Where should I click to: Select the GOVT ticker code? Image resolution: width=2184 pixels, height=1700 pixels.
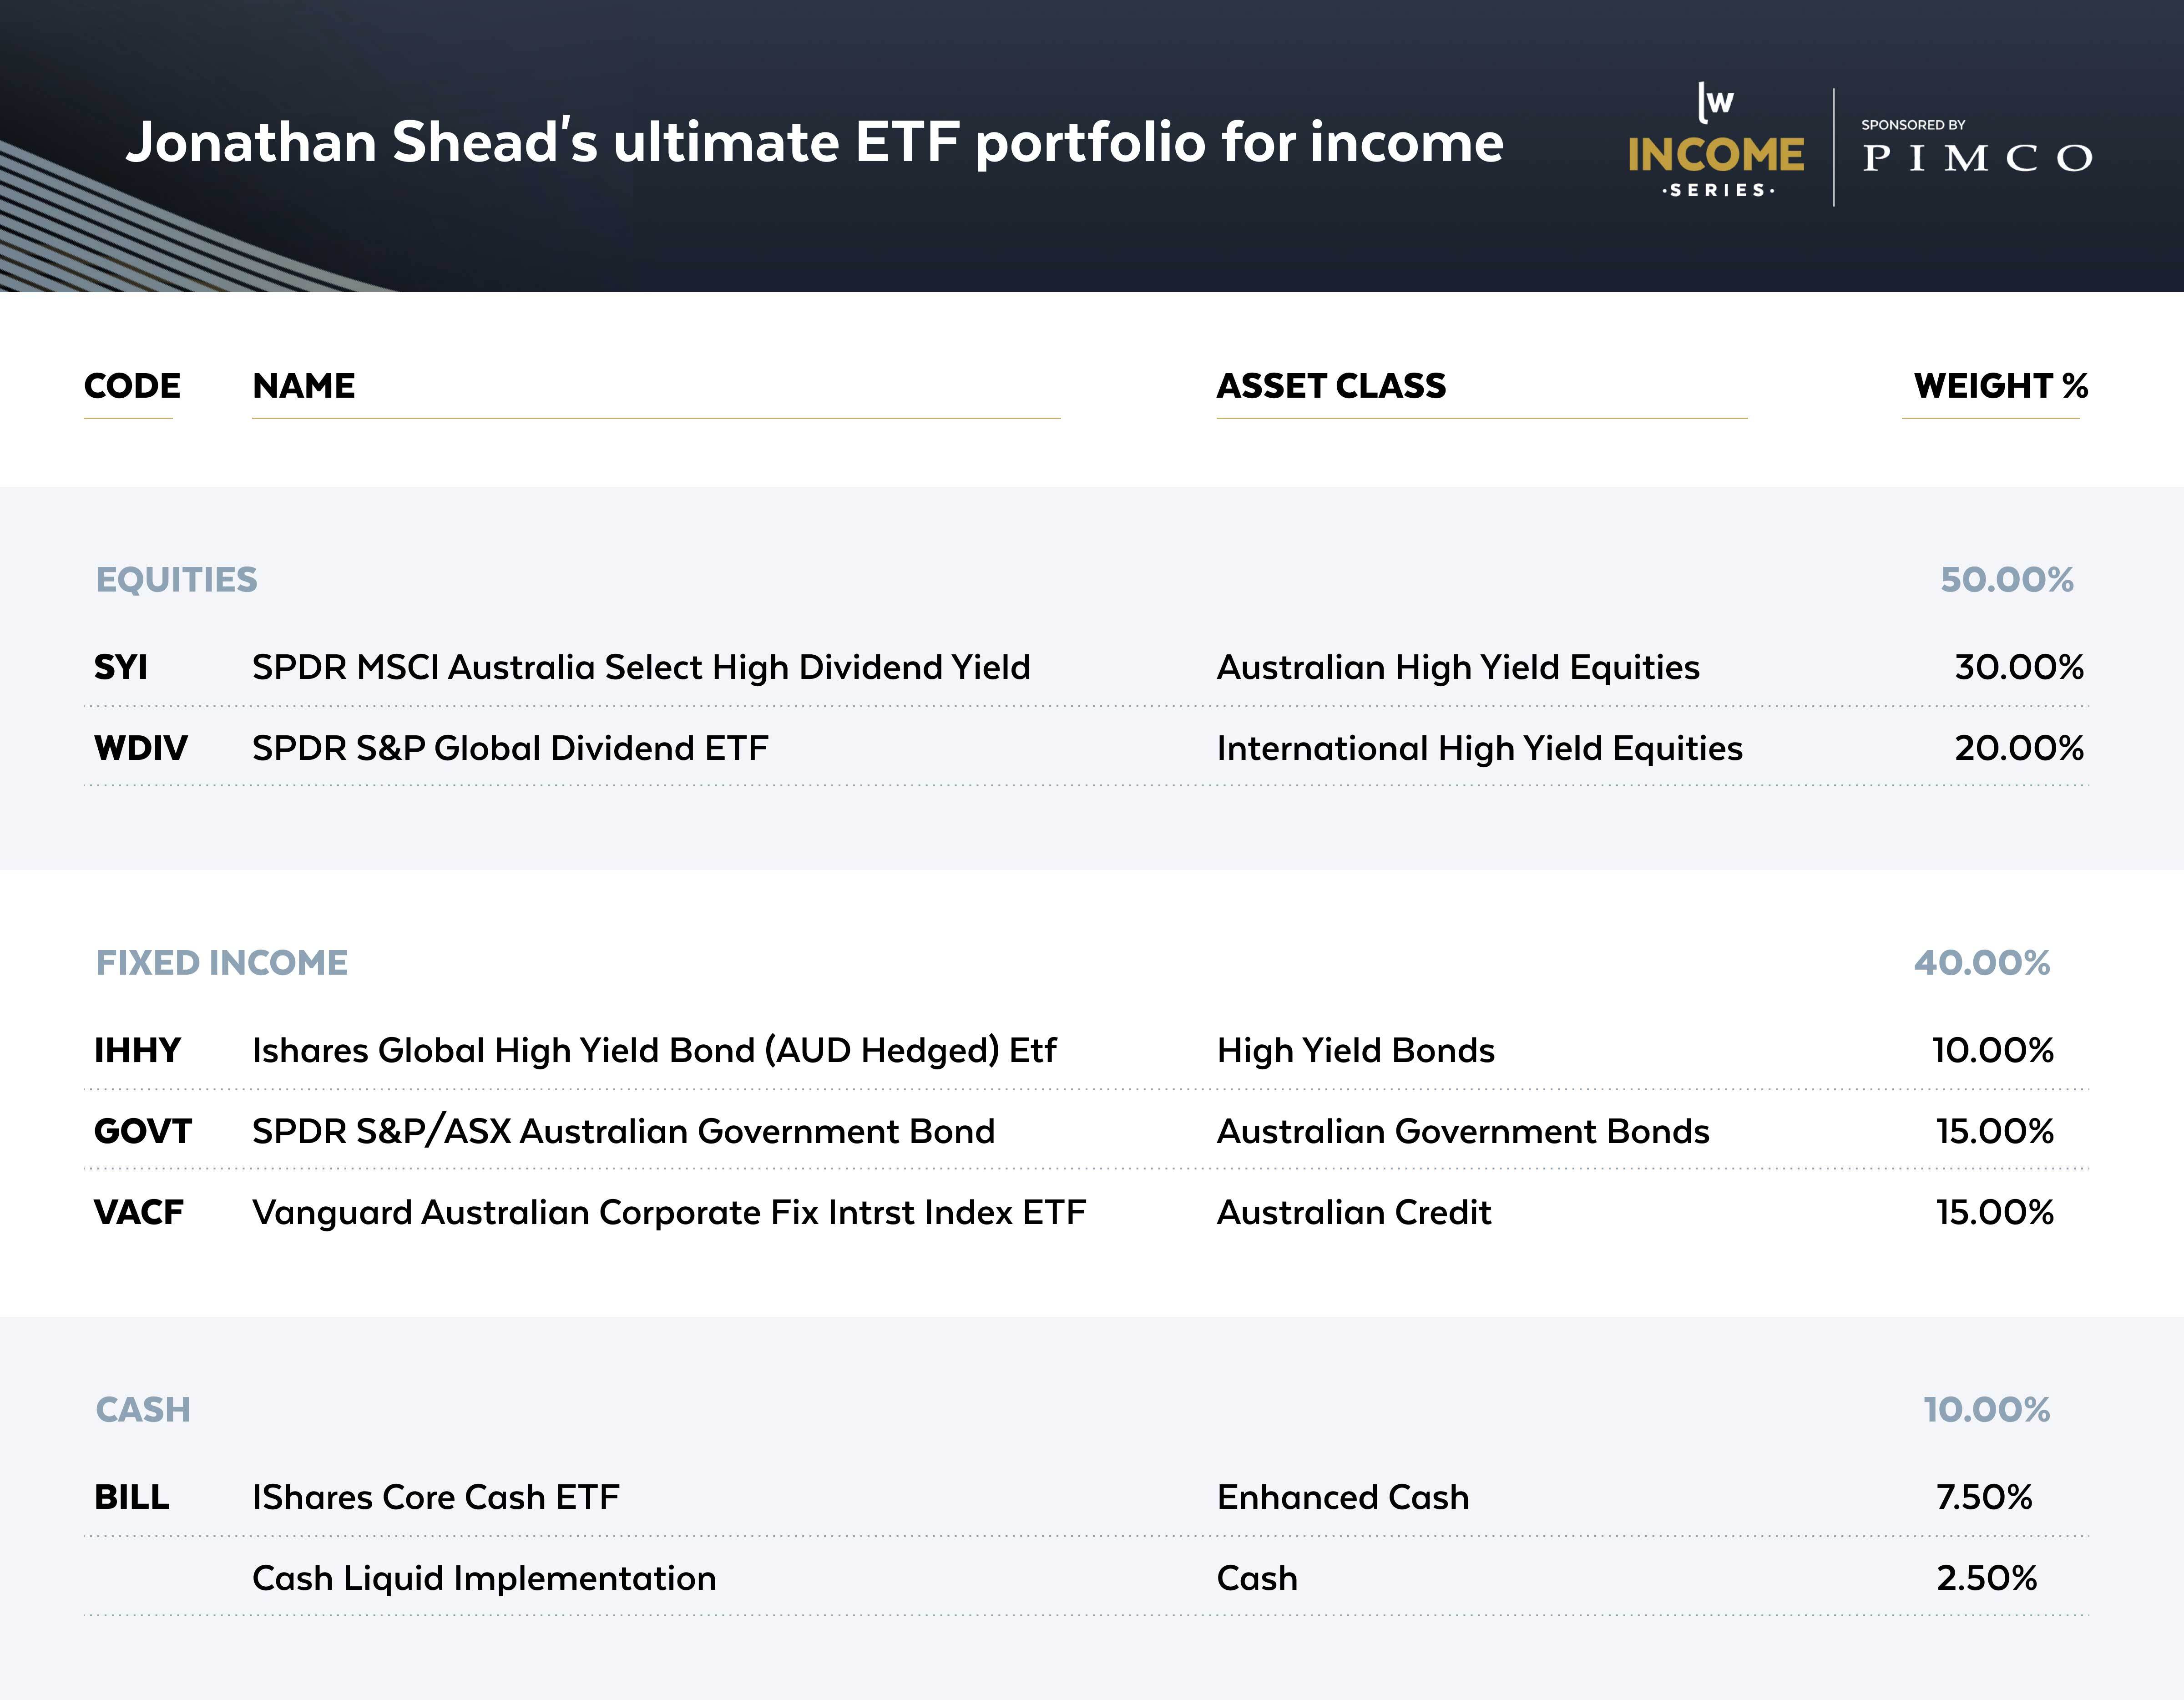coord(142,1131)
